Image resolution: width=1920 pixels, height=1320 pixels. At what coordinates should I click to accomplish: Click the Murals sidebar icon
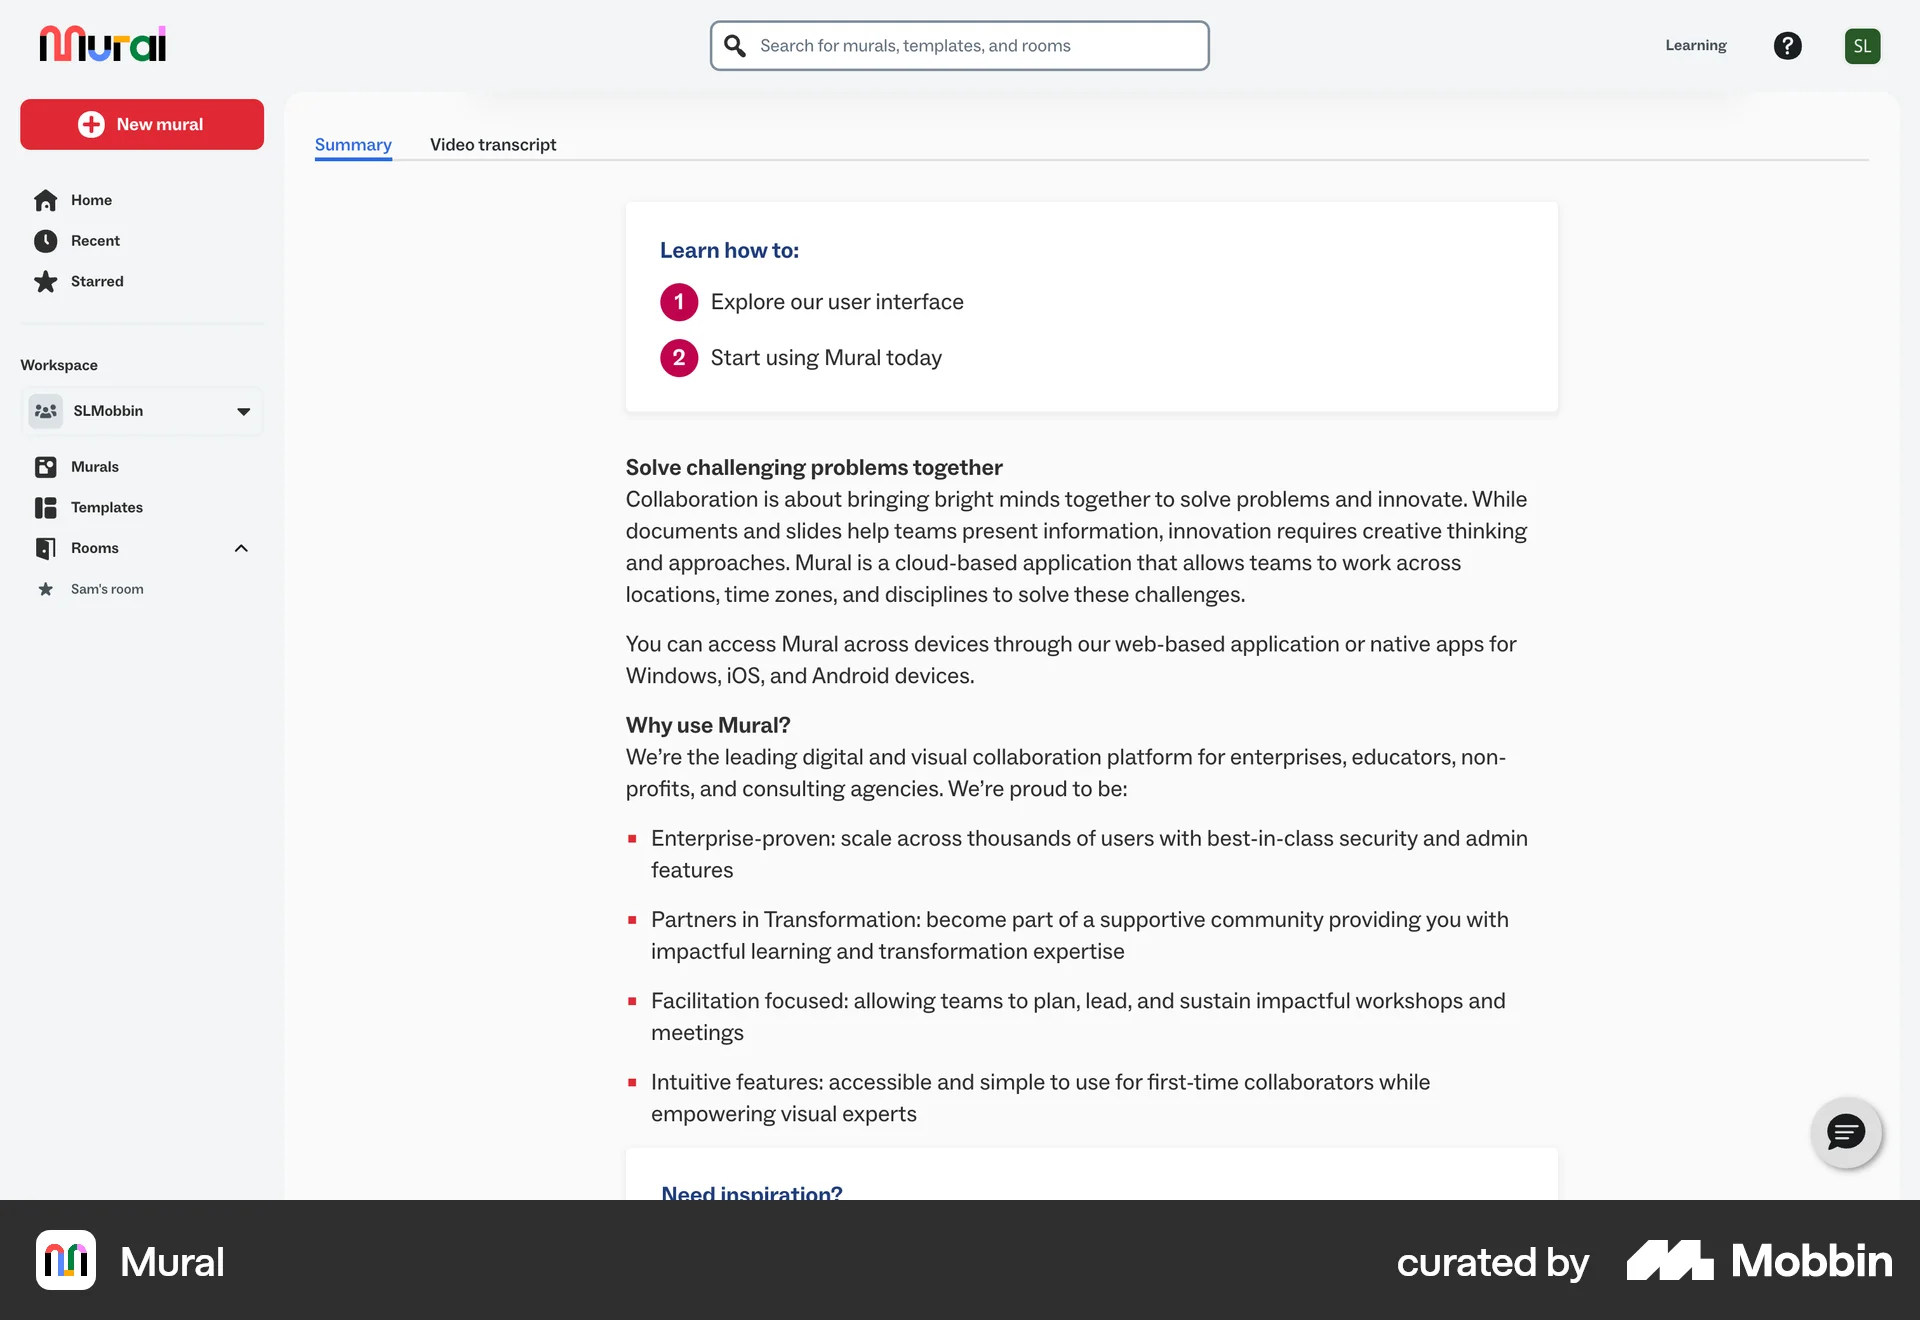pyautogui.click(x=45, y=467)
